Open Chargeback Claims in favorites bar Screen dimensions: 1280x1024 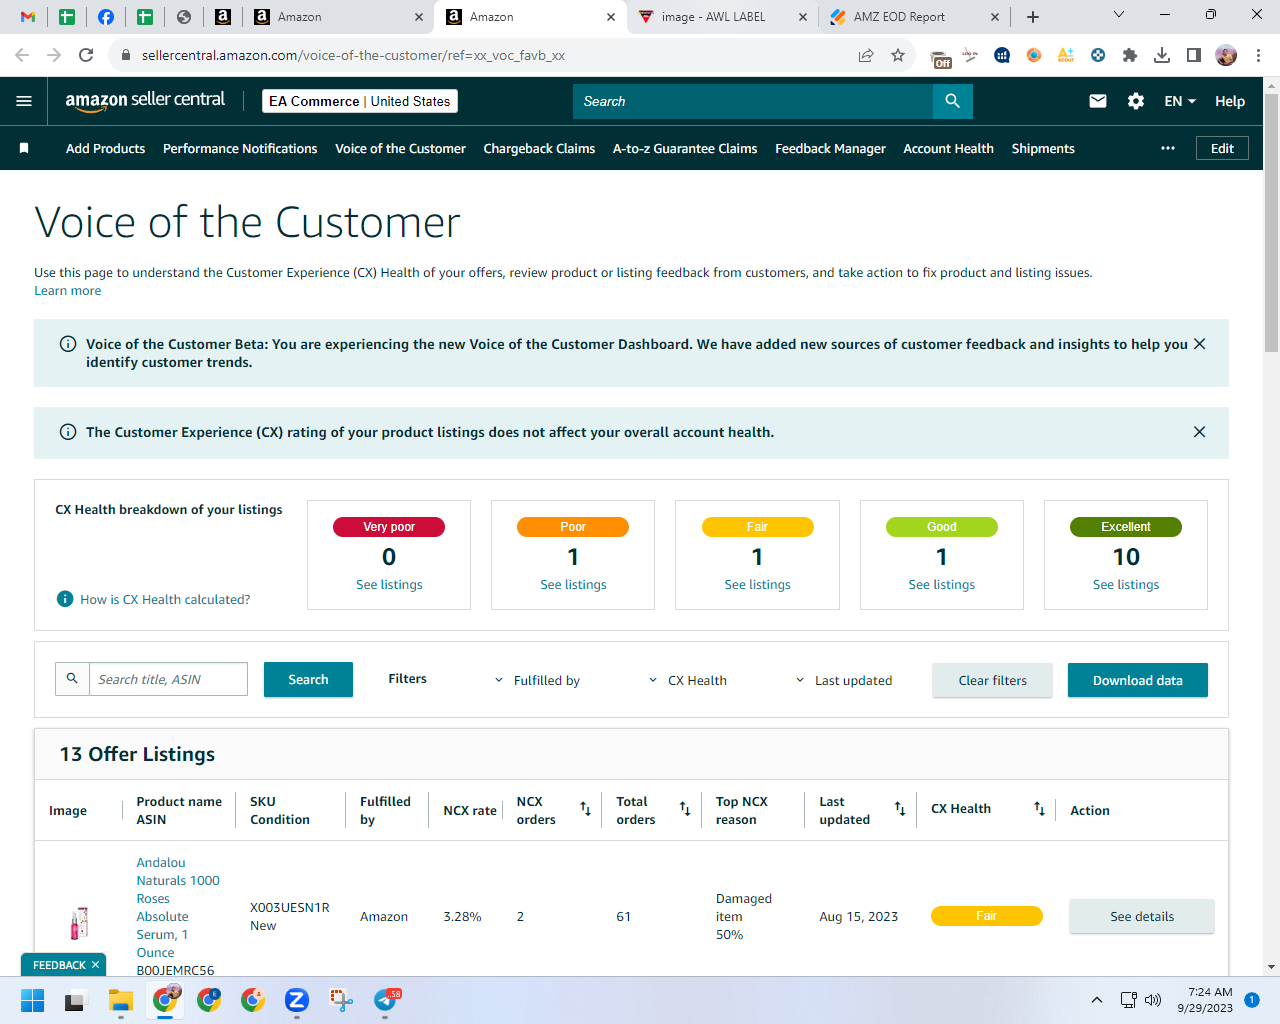539,148
